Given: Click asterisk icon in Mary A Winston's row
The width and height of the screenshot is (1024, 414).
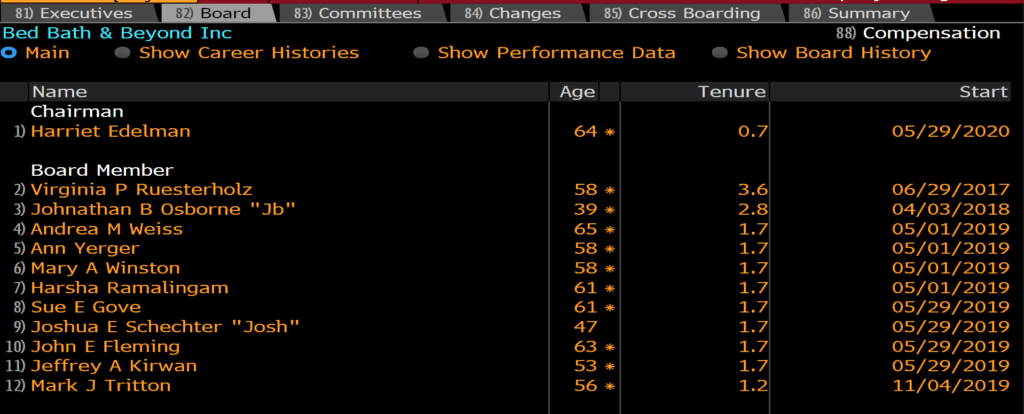Looking at the screenshot, I should tap(610, 269).
